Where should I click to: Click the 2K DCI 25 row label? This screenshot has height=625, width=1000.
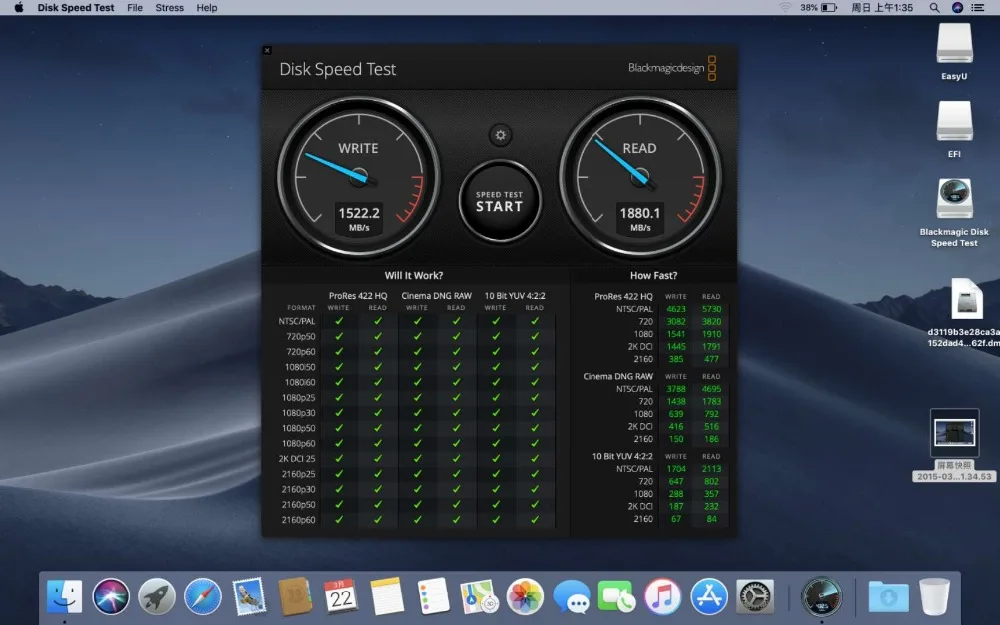[297, 459]
